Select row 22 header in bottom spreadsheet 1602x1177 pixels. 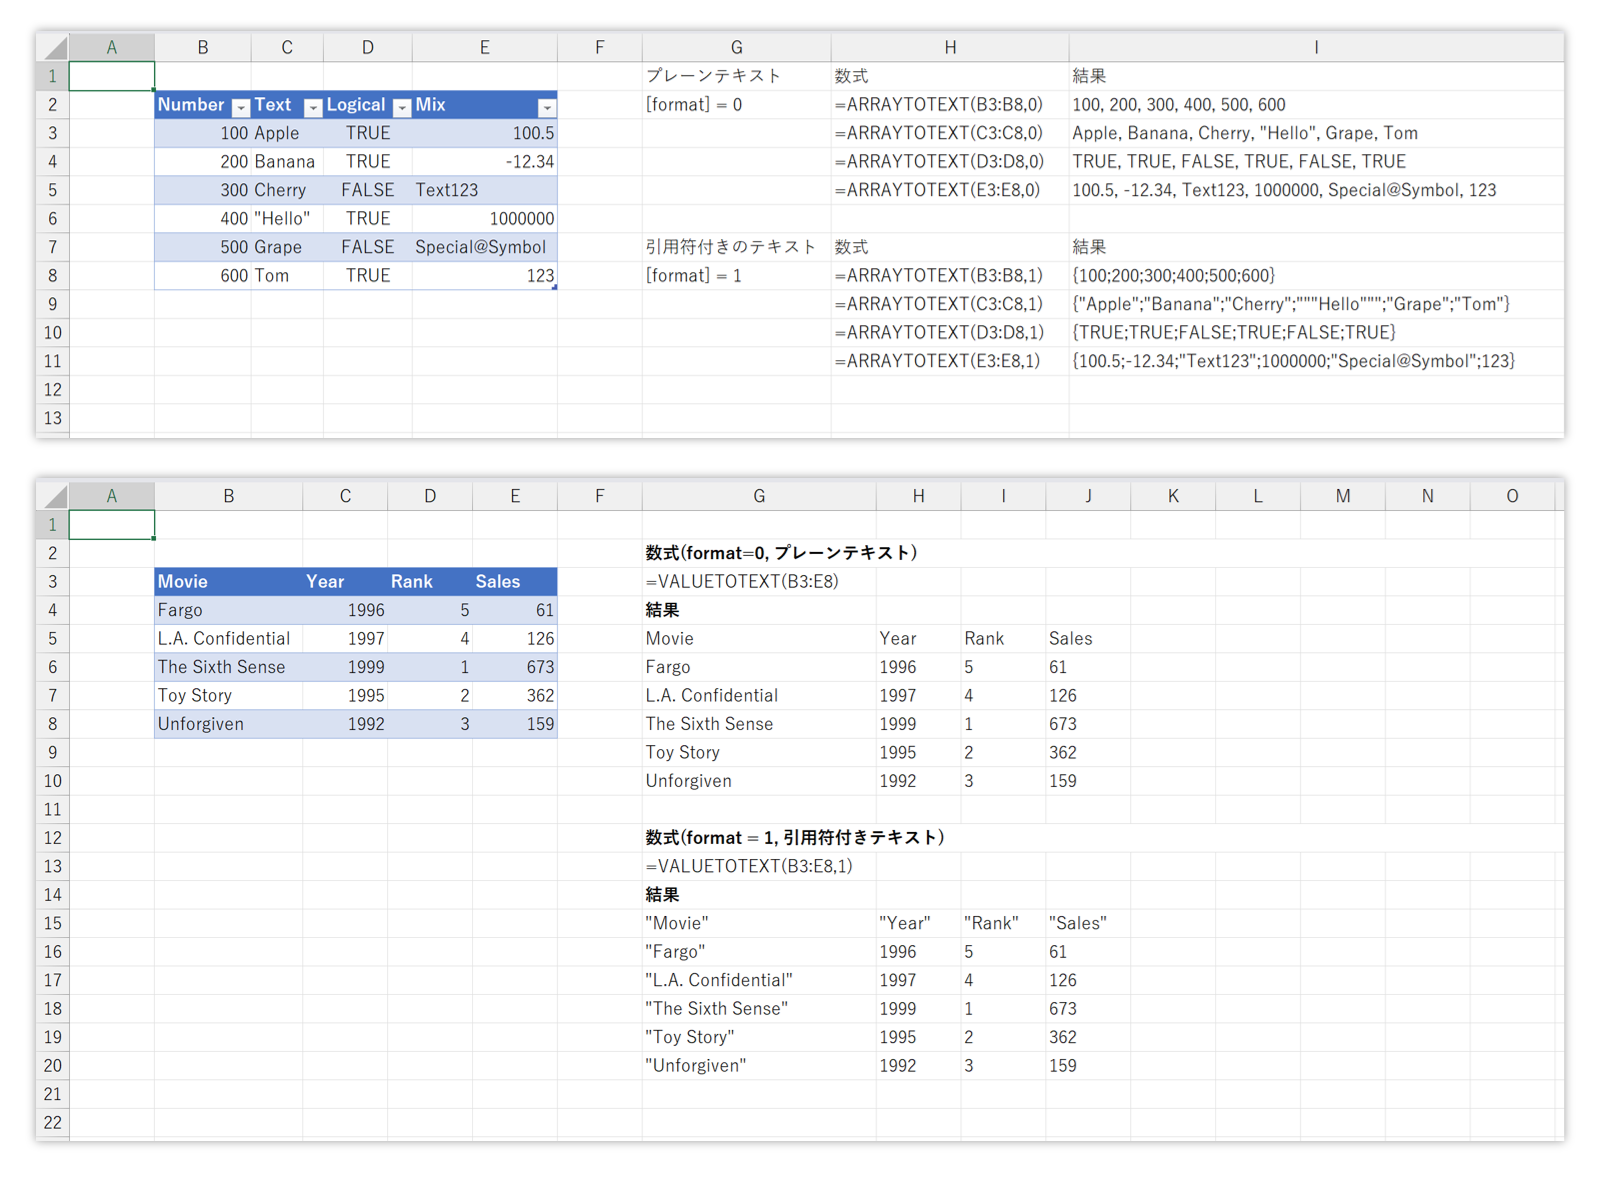[53, 1123]
